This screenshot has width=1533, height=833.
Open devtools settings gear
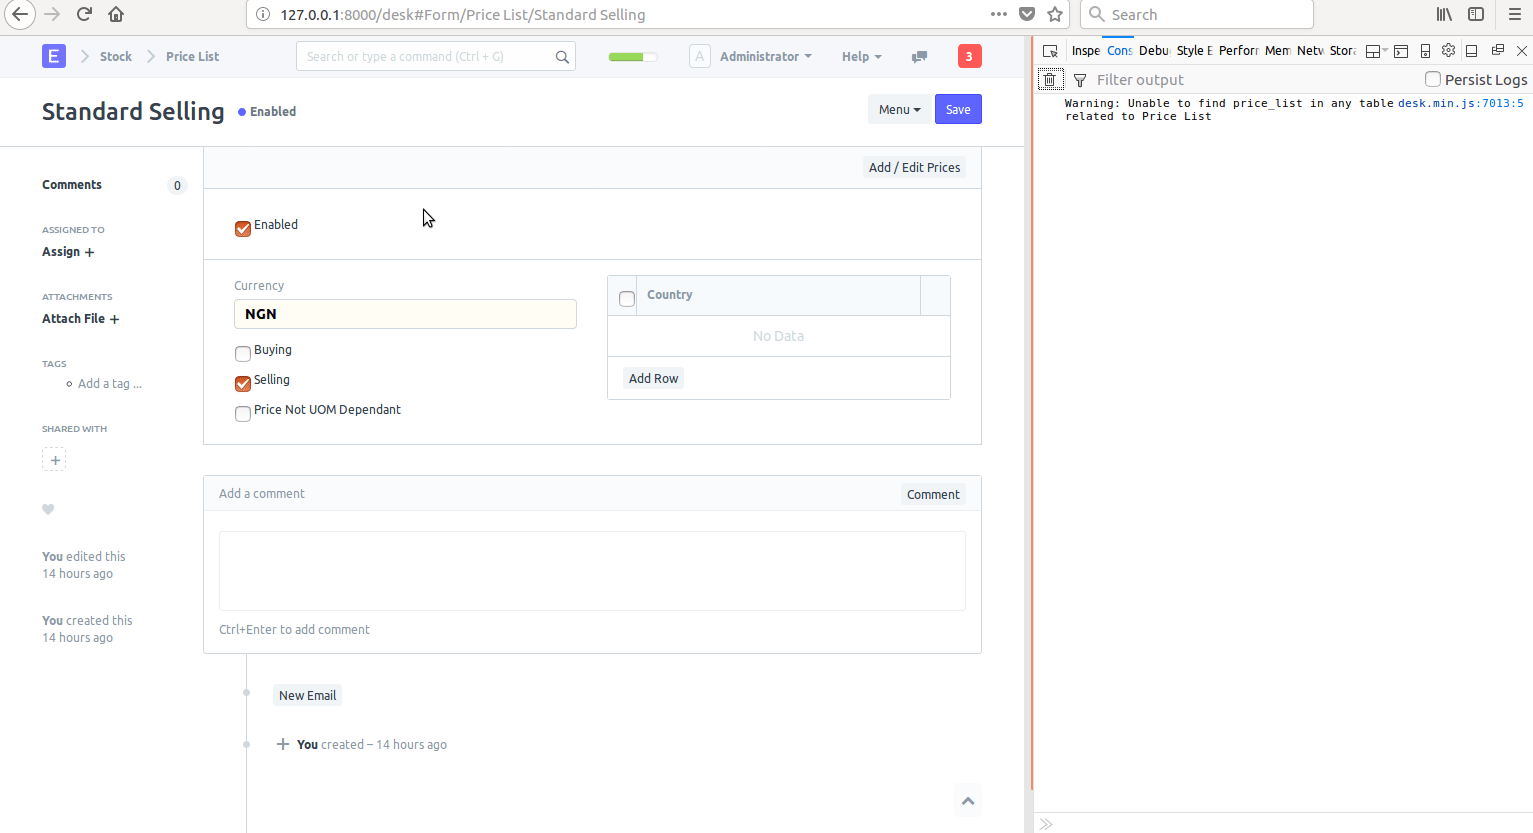(x=1448, y=51)
